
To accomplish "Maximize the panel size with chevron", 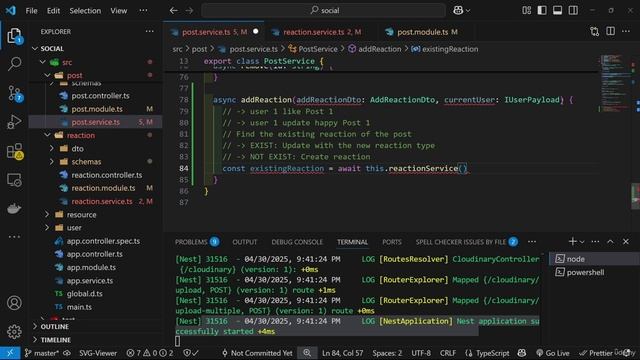I will tap(610, 242).
